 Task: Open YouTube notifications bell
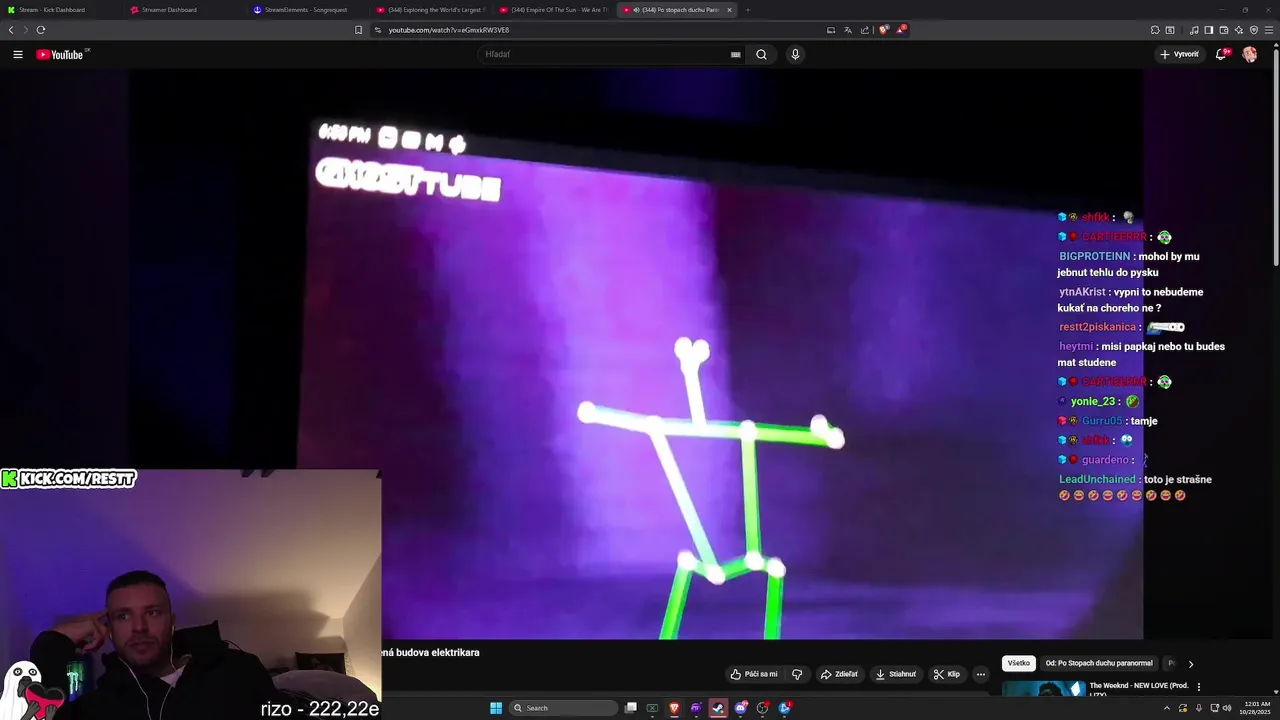pyautogui.click(x=1221, y=54)
